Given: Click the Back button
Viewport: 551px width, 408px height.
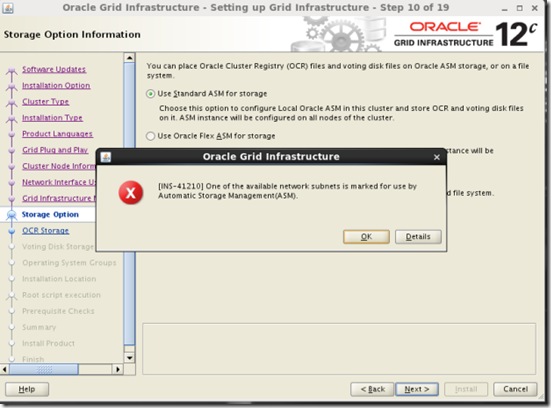Looking at the screenshot, I should coord(372,389).
